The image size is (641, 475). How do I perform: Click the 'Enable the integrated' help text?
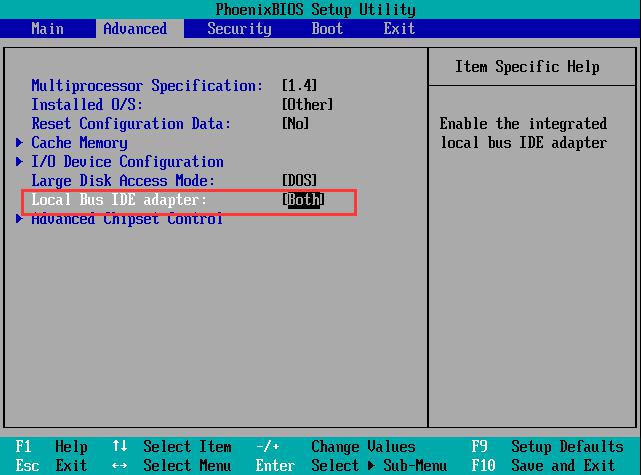click(x=523, y=124)
